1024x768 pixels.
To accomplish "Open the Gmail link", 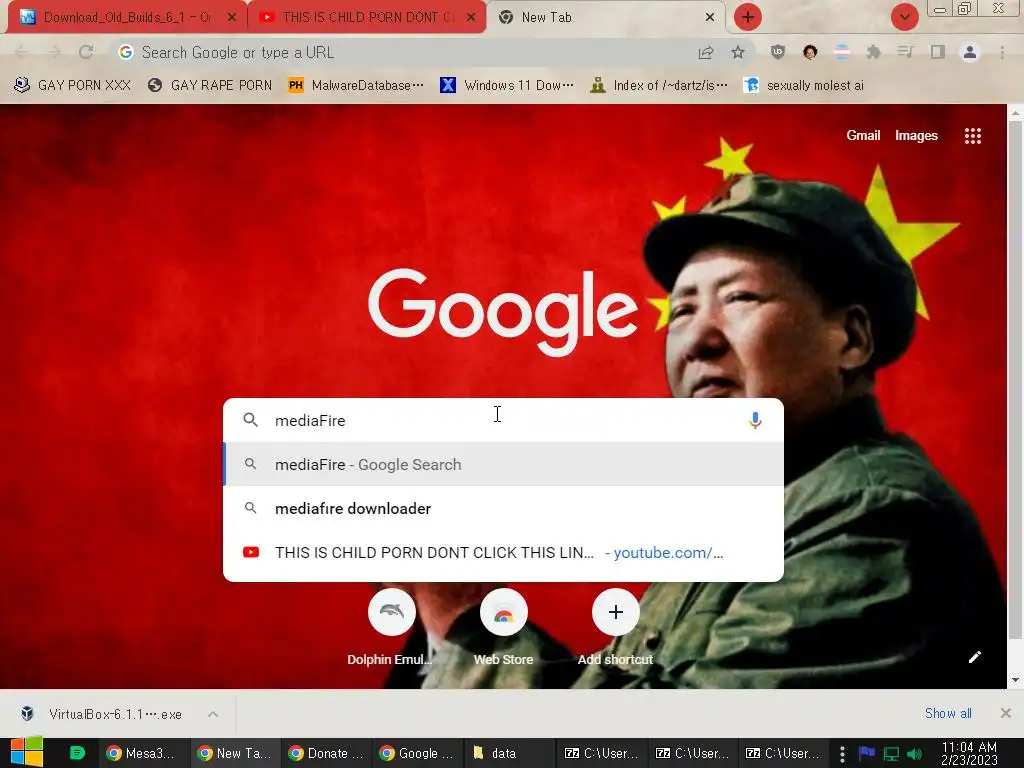I will pos(863,135).
